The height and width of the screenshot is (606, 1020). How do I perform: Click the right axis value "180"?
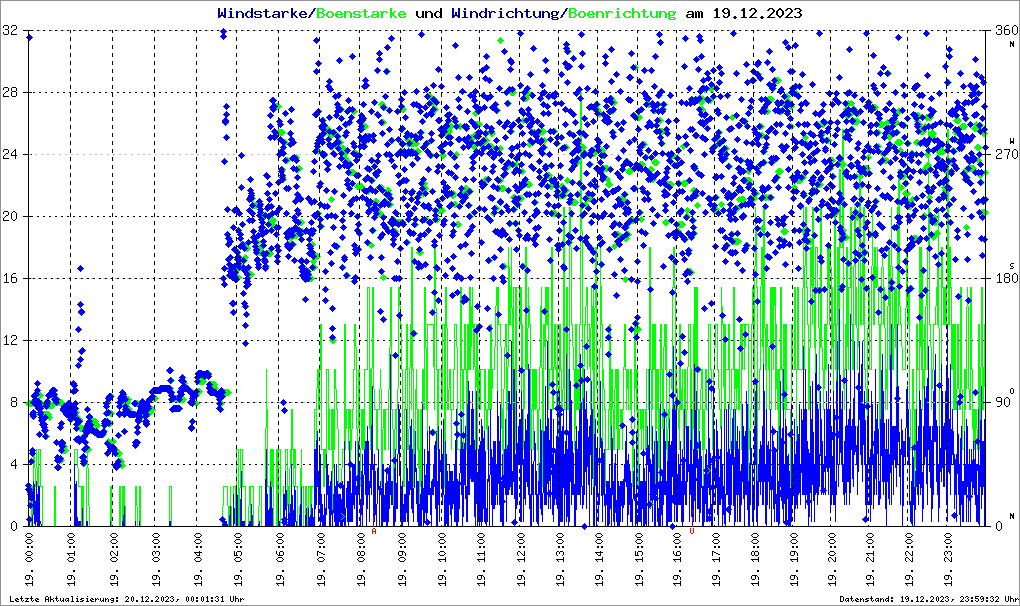click(x=1006, y=278)
